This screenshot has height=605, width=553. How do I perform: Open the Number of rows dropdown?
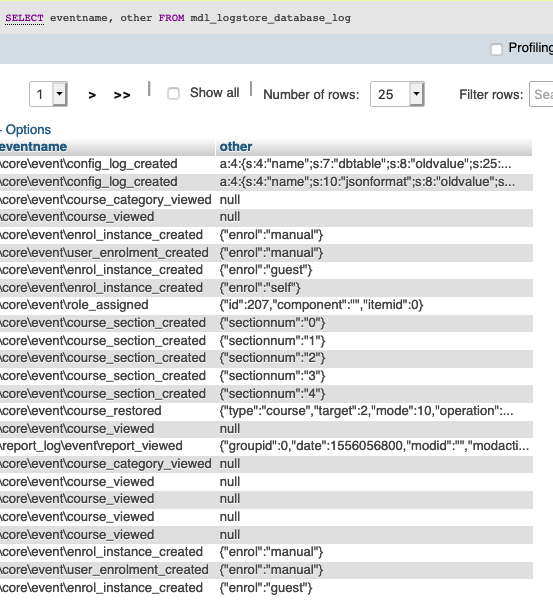[397, 94]
